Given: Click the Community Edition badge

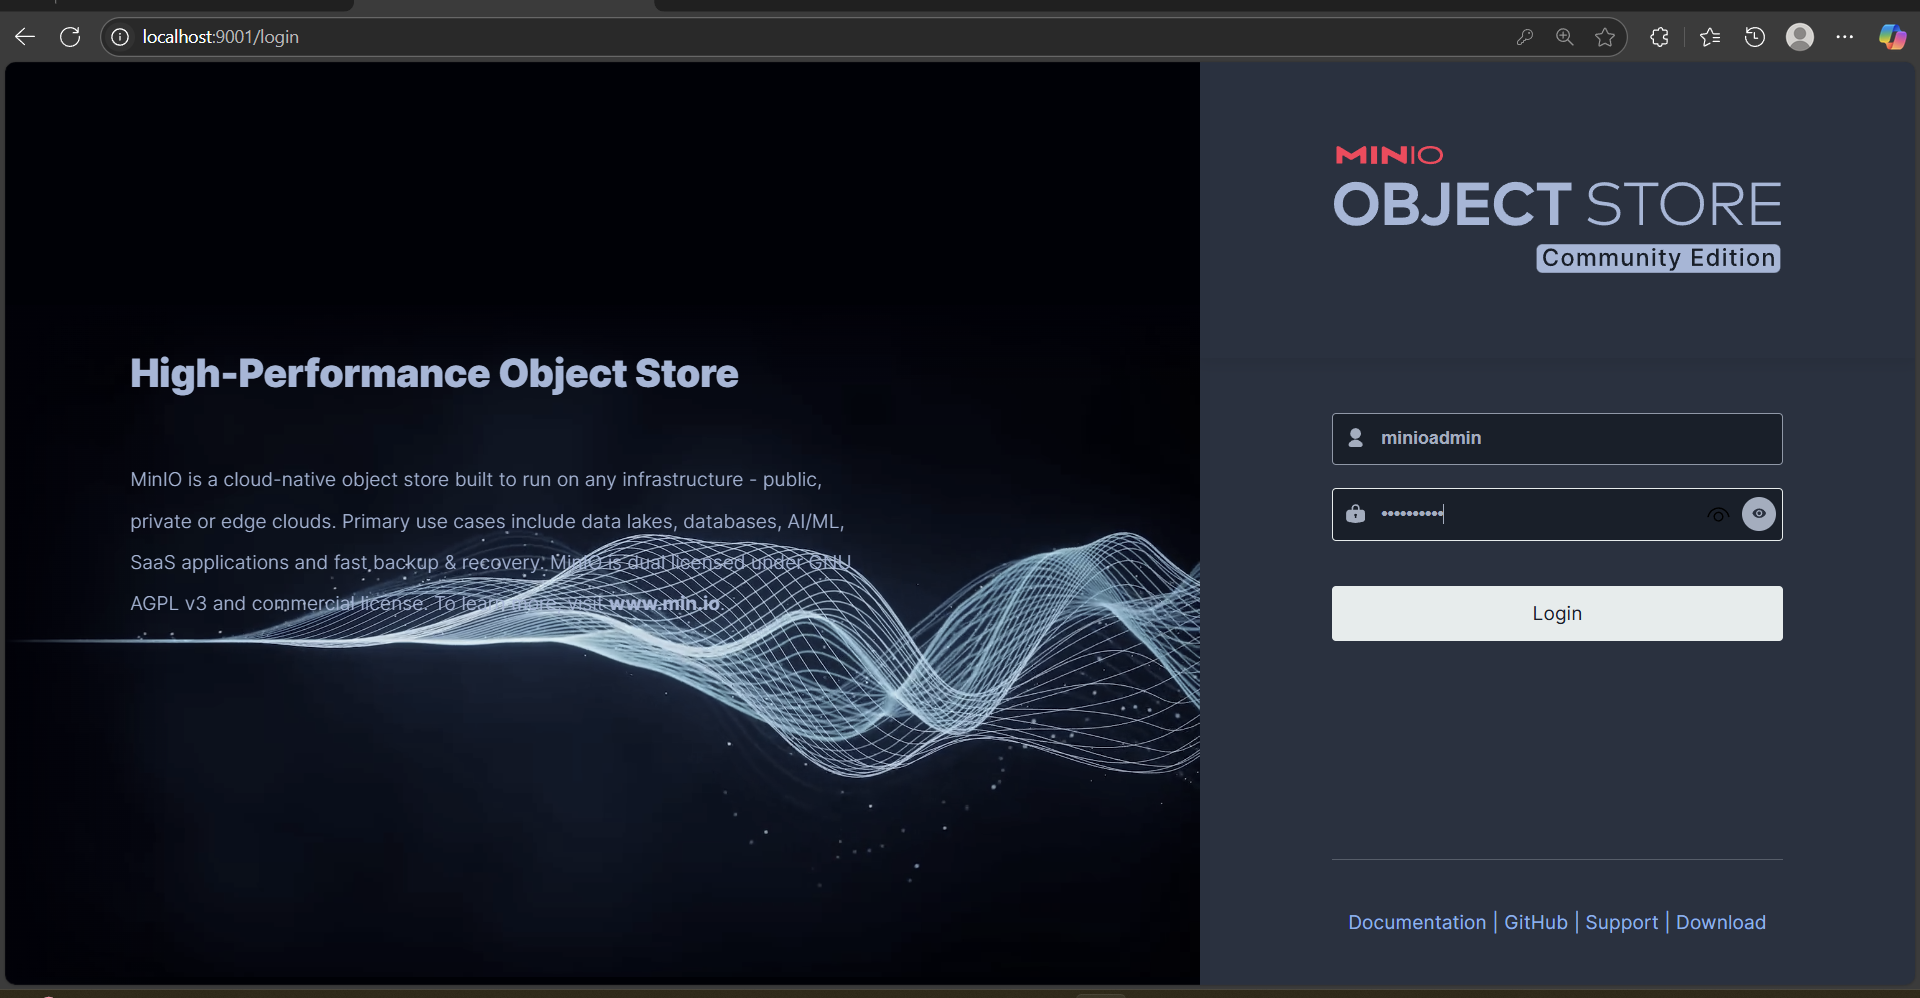Looking at the screenshot, I should 1658,258.
